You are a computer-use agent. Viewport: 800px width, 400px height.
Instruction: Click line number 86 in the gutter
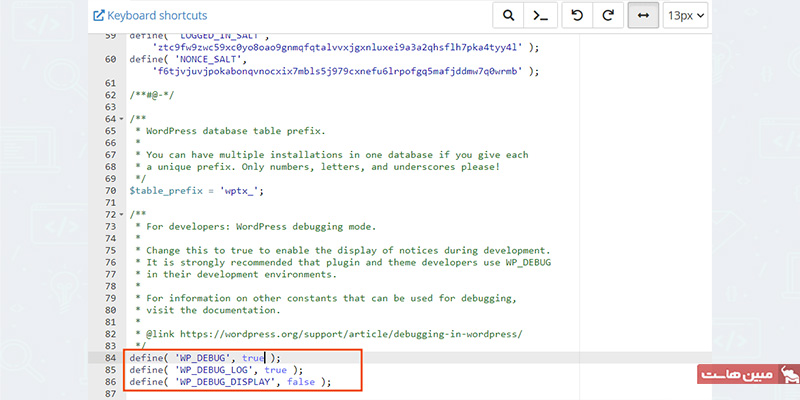[109, 382]
